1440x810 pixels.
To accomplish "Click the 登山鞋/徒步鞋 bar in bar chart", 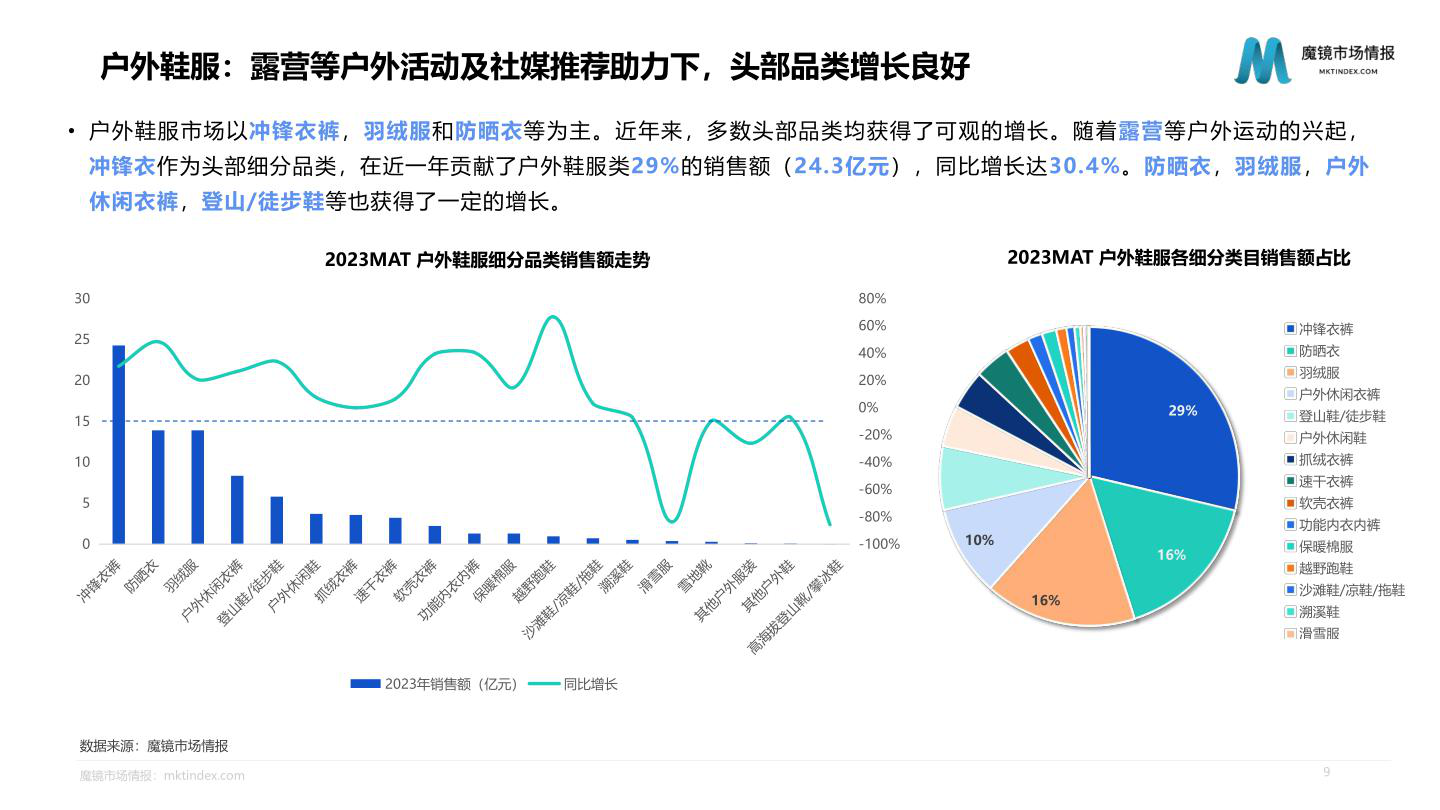I will pos(277,520).
